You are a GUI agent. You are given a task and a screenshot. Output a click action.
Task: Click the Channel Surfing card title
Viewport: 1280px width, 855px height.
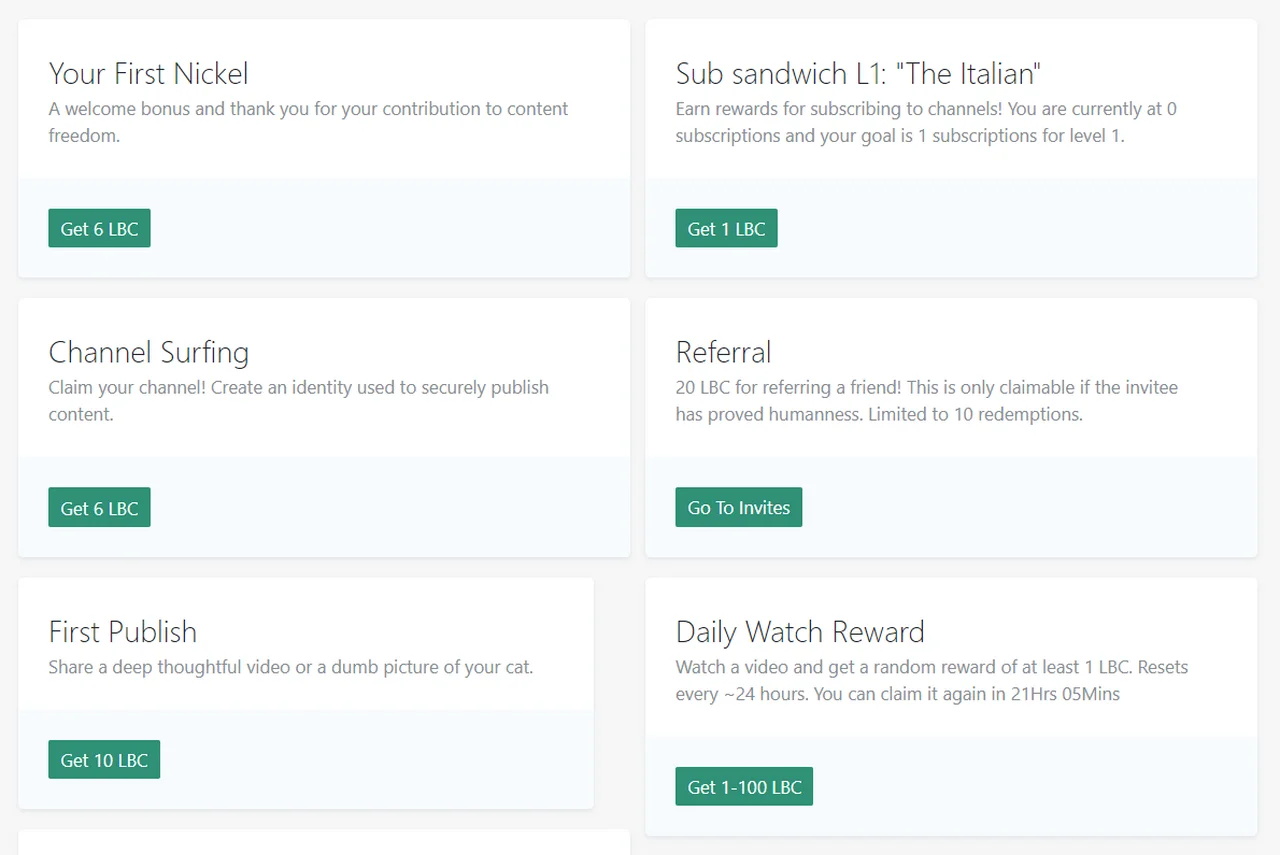(x=148, y=352)
